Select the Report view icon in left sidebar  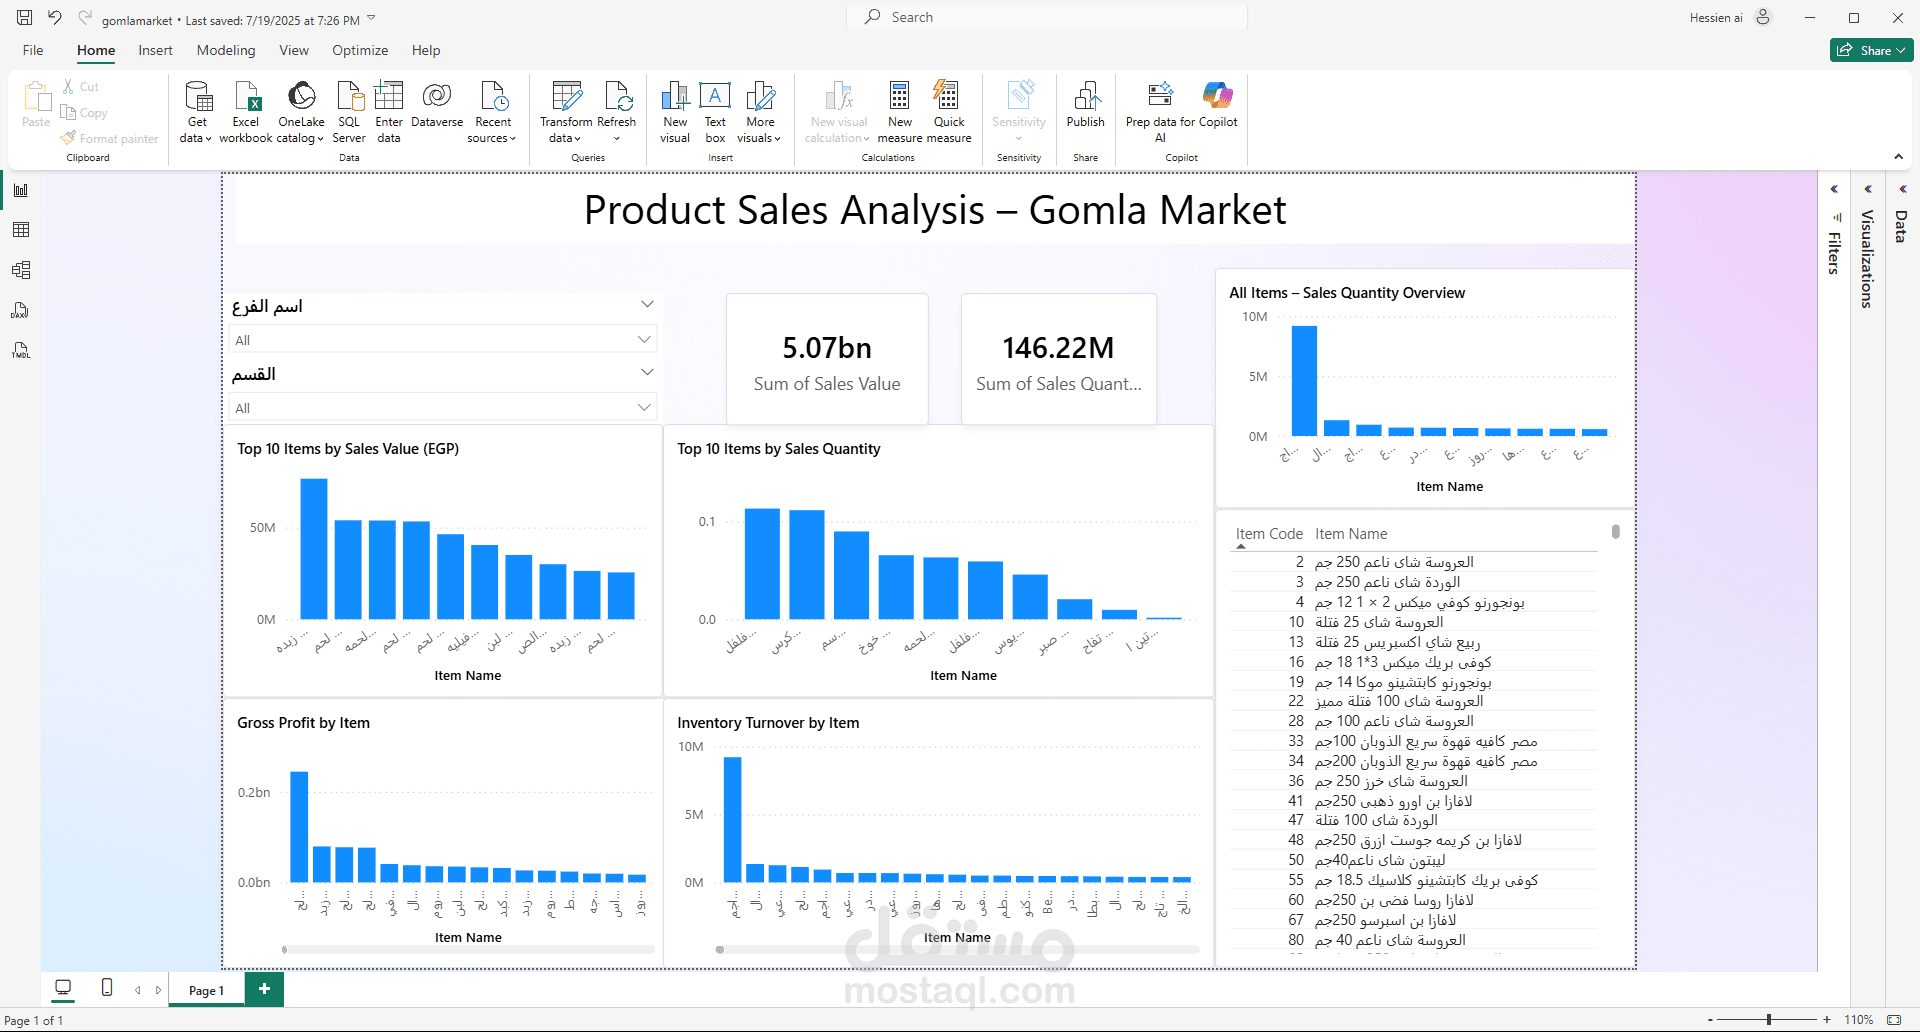pyautogui.click(x=20, y=190)
